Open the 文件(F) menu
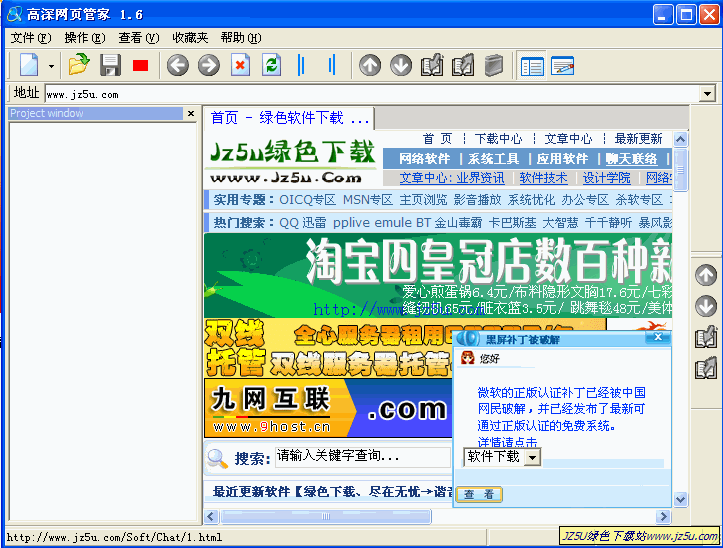Screen dimensions: 723x548 (31, 38)
